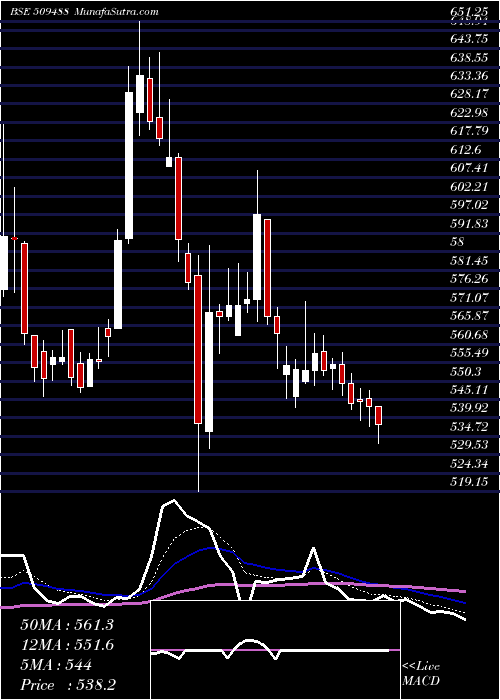Click the 597.02 price axis label
The width and height of the screenshot is (500, 700).
469,205
